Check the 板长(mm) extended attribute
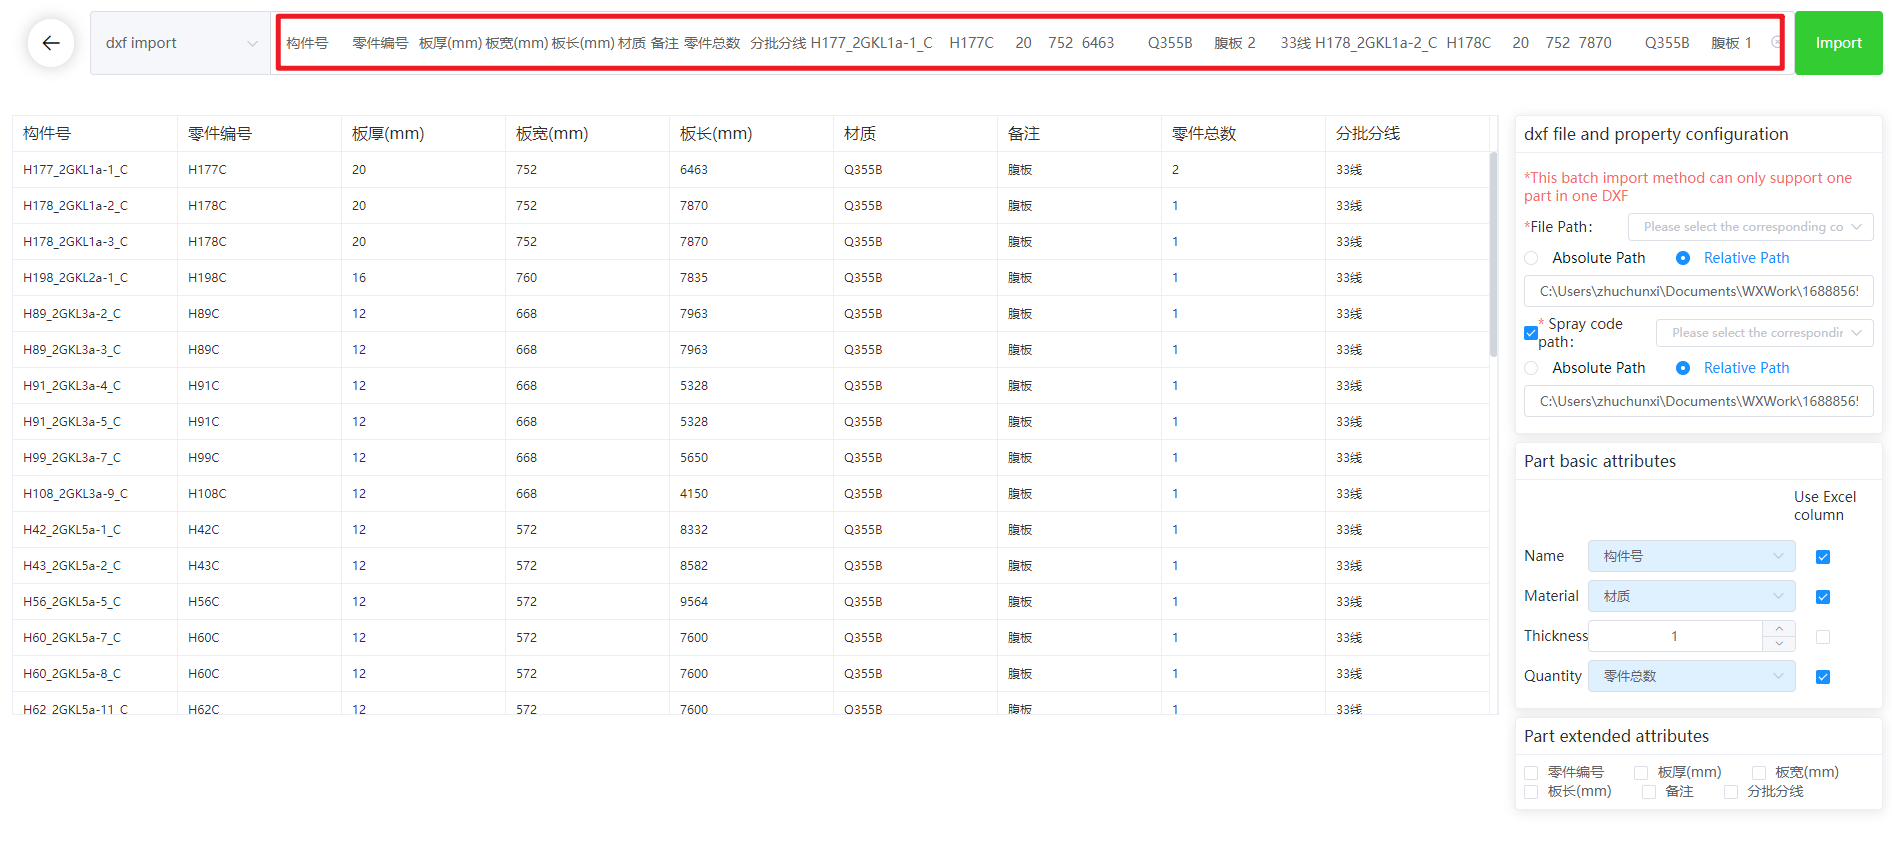The image size is (1892, 858). click(x=1531, y=792)
